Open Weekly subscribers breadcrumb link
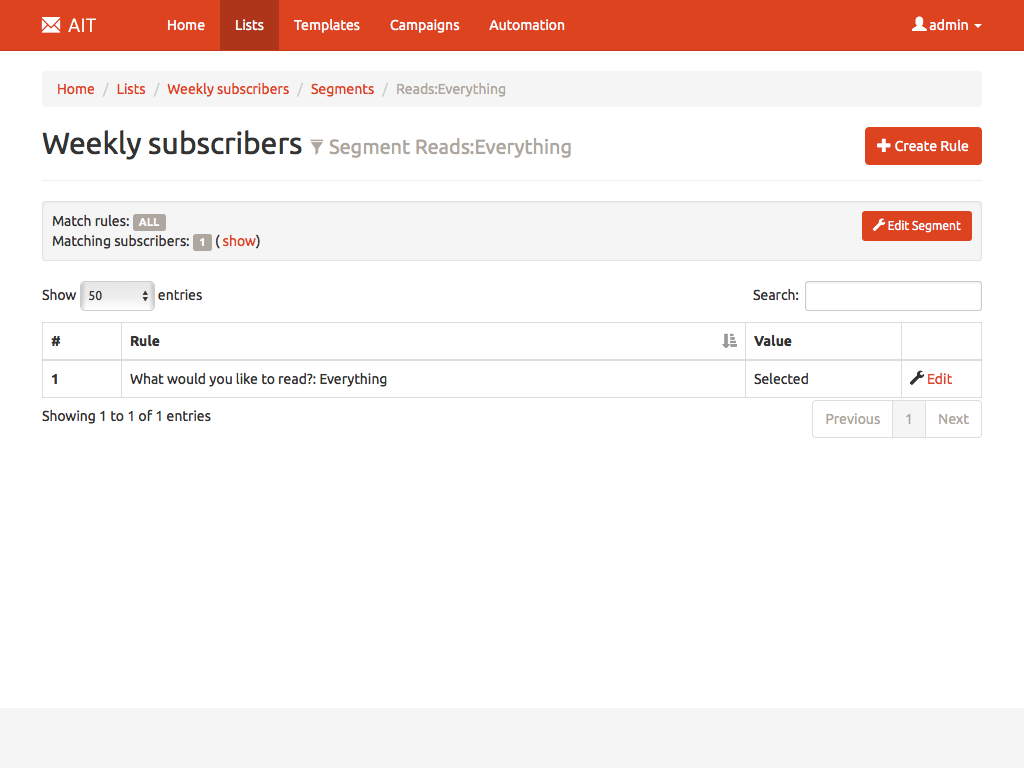1024x768 pixels. tap(228, 89)
